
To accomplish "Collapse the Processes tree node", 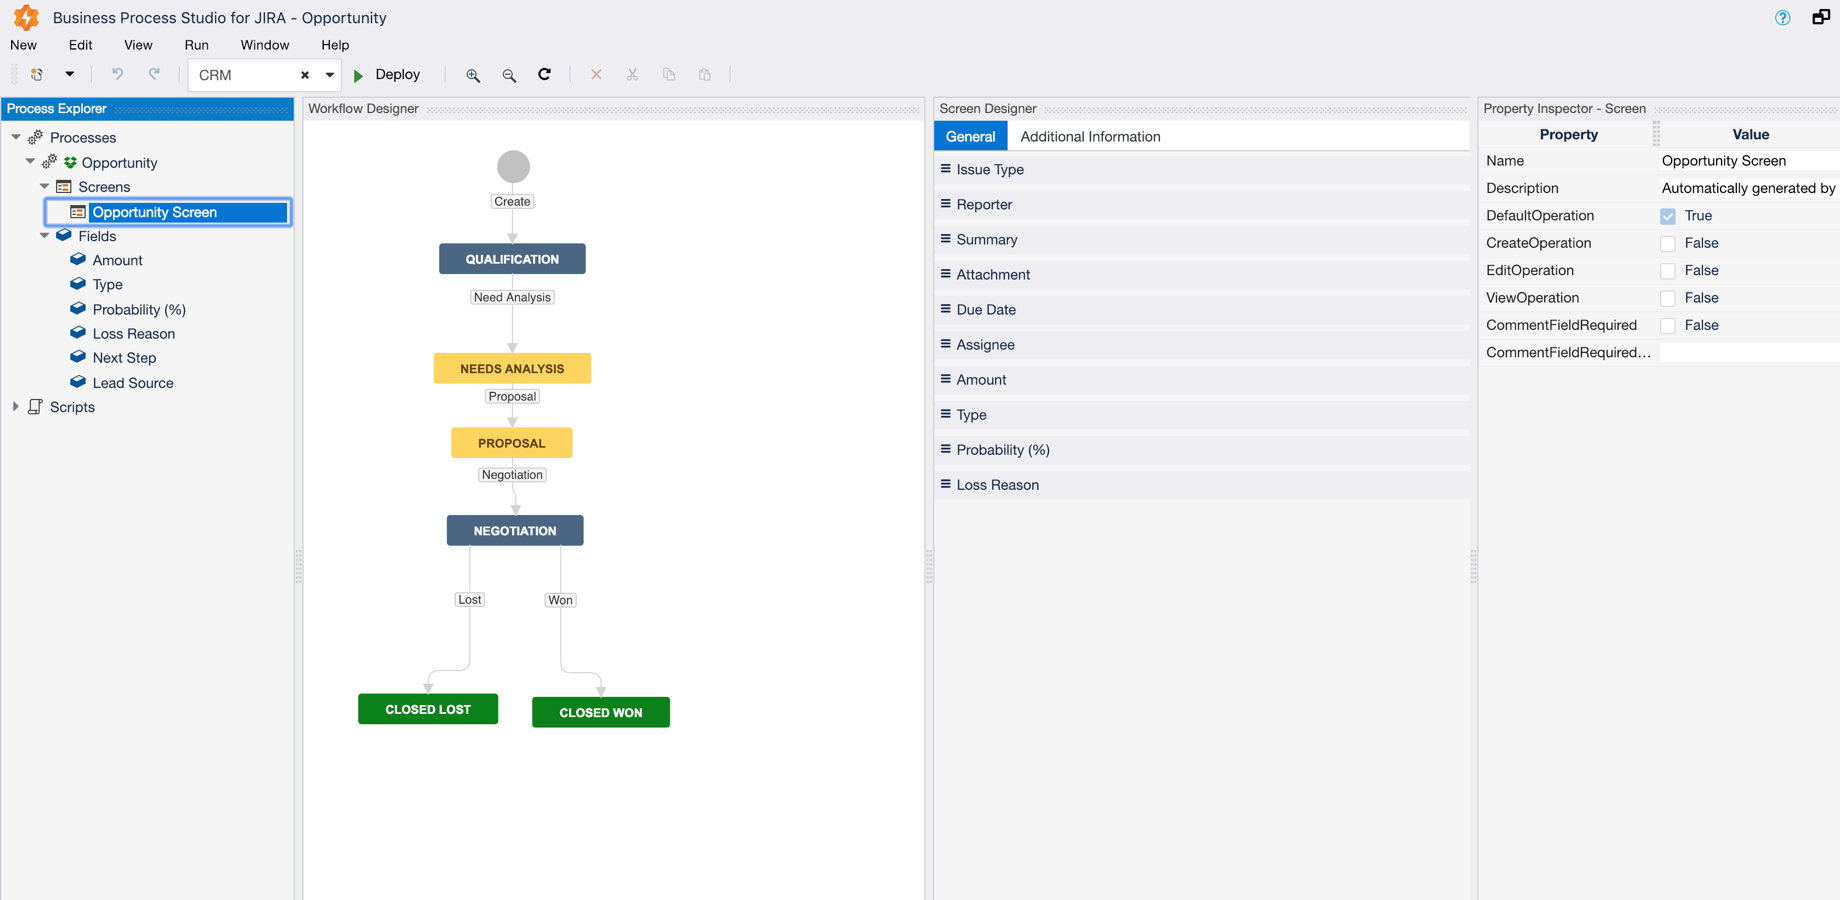I will pos(16,137).
